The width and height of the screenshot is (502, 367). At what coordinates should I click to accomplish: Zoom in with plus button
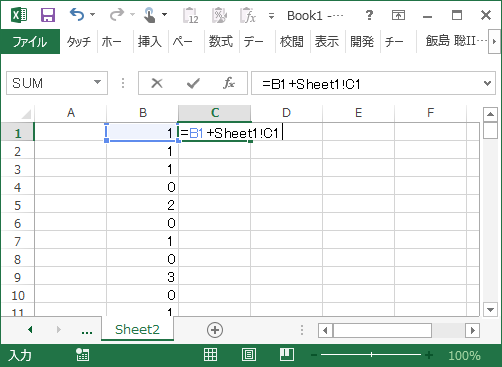click(429, 355)
